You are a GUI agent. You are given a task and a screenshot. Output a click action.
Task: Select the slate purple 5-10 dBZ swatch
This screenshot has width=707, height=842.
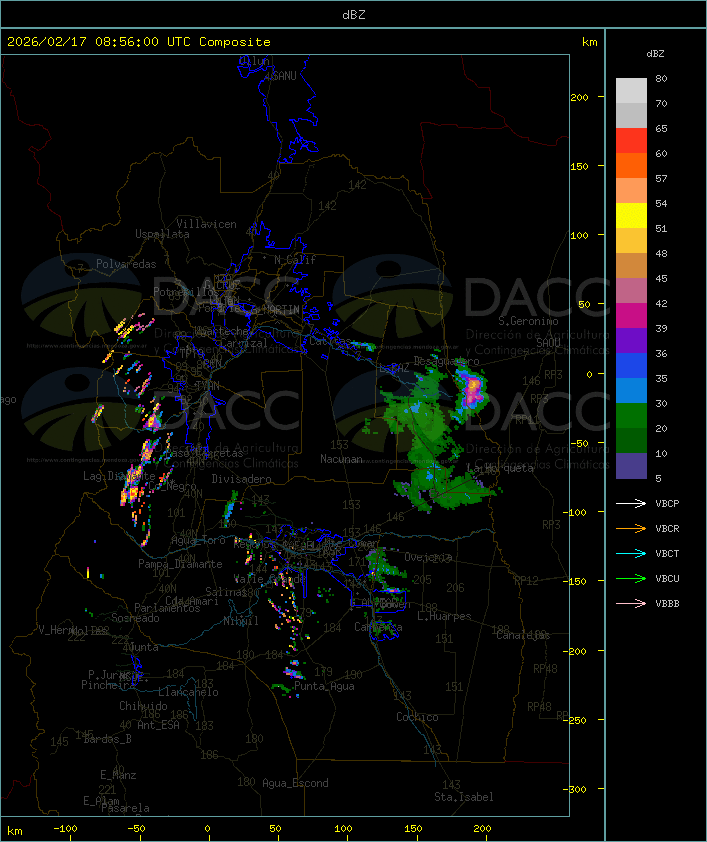point(631,465)
